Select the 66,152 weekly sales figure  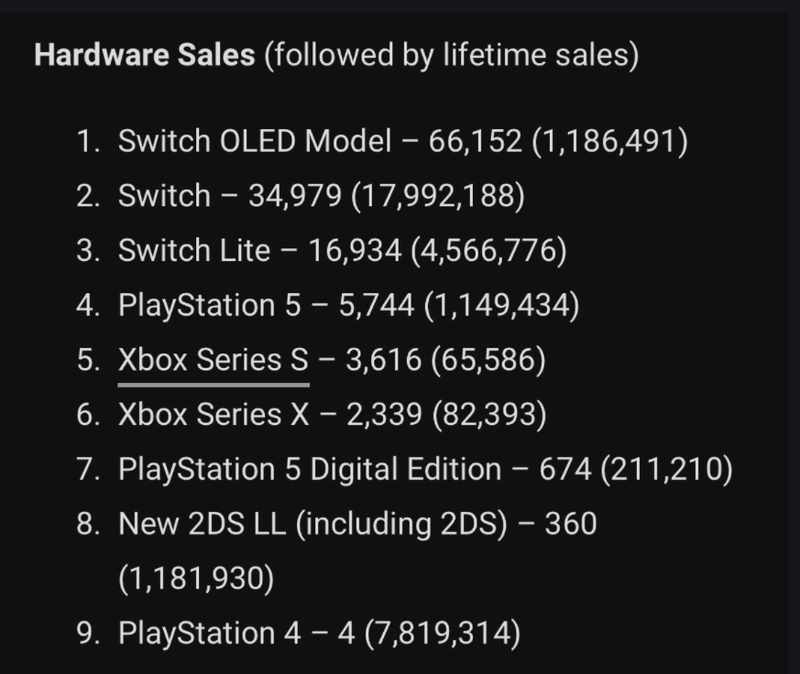(x=475, y=142)
